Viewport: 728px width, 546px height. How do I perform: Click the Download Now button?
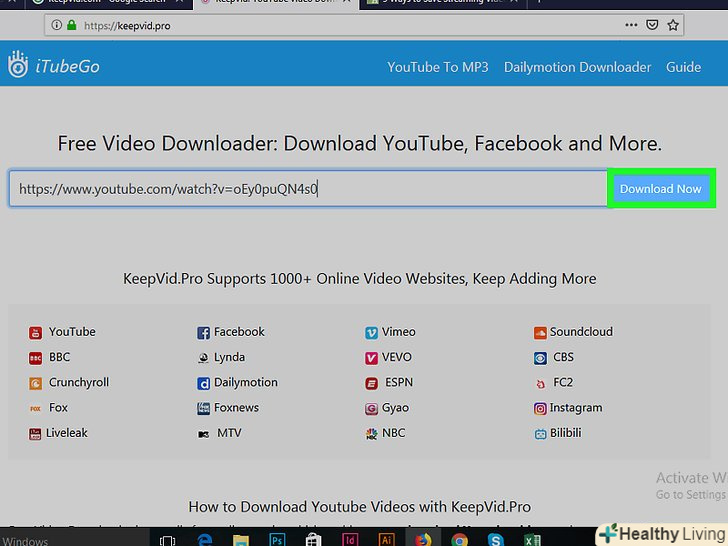click(x=660, y=188)
